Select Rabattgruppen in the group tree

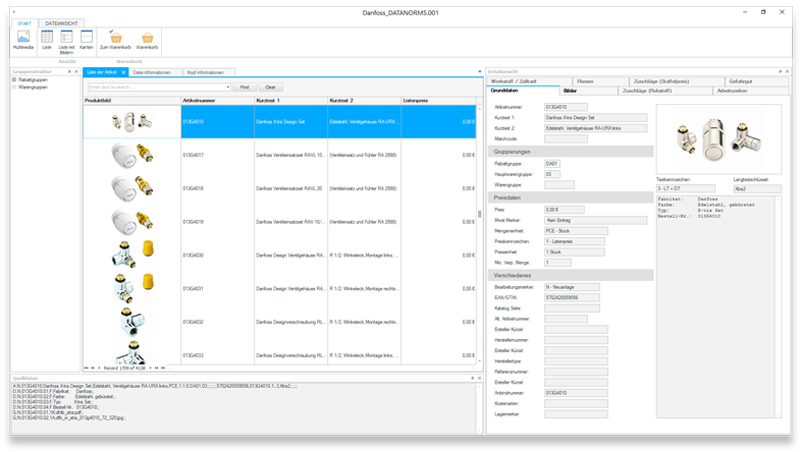pyautogui.click(x=33, y=80)
